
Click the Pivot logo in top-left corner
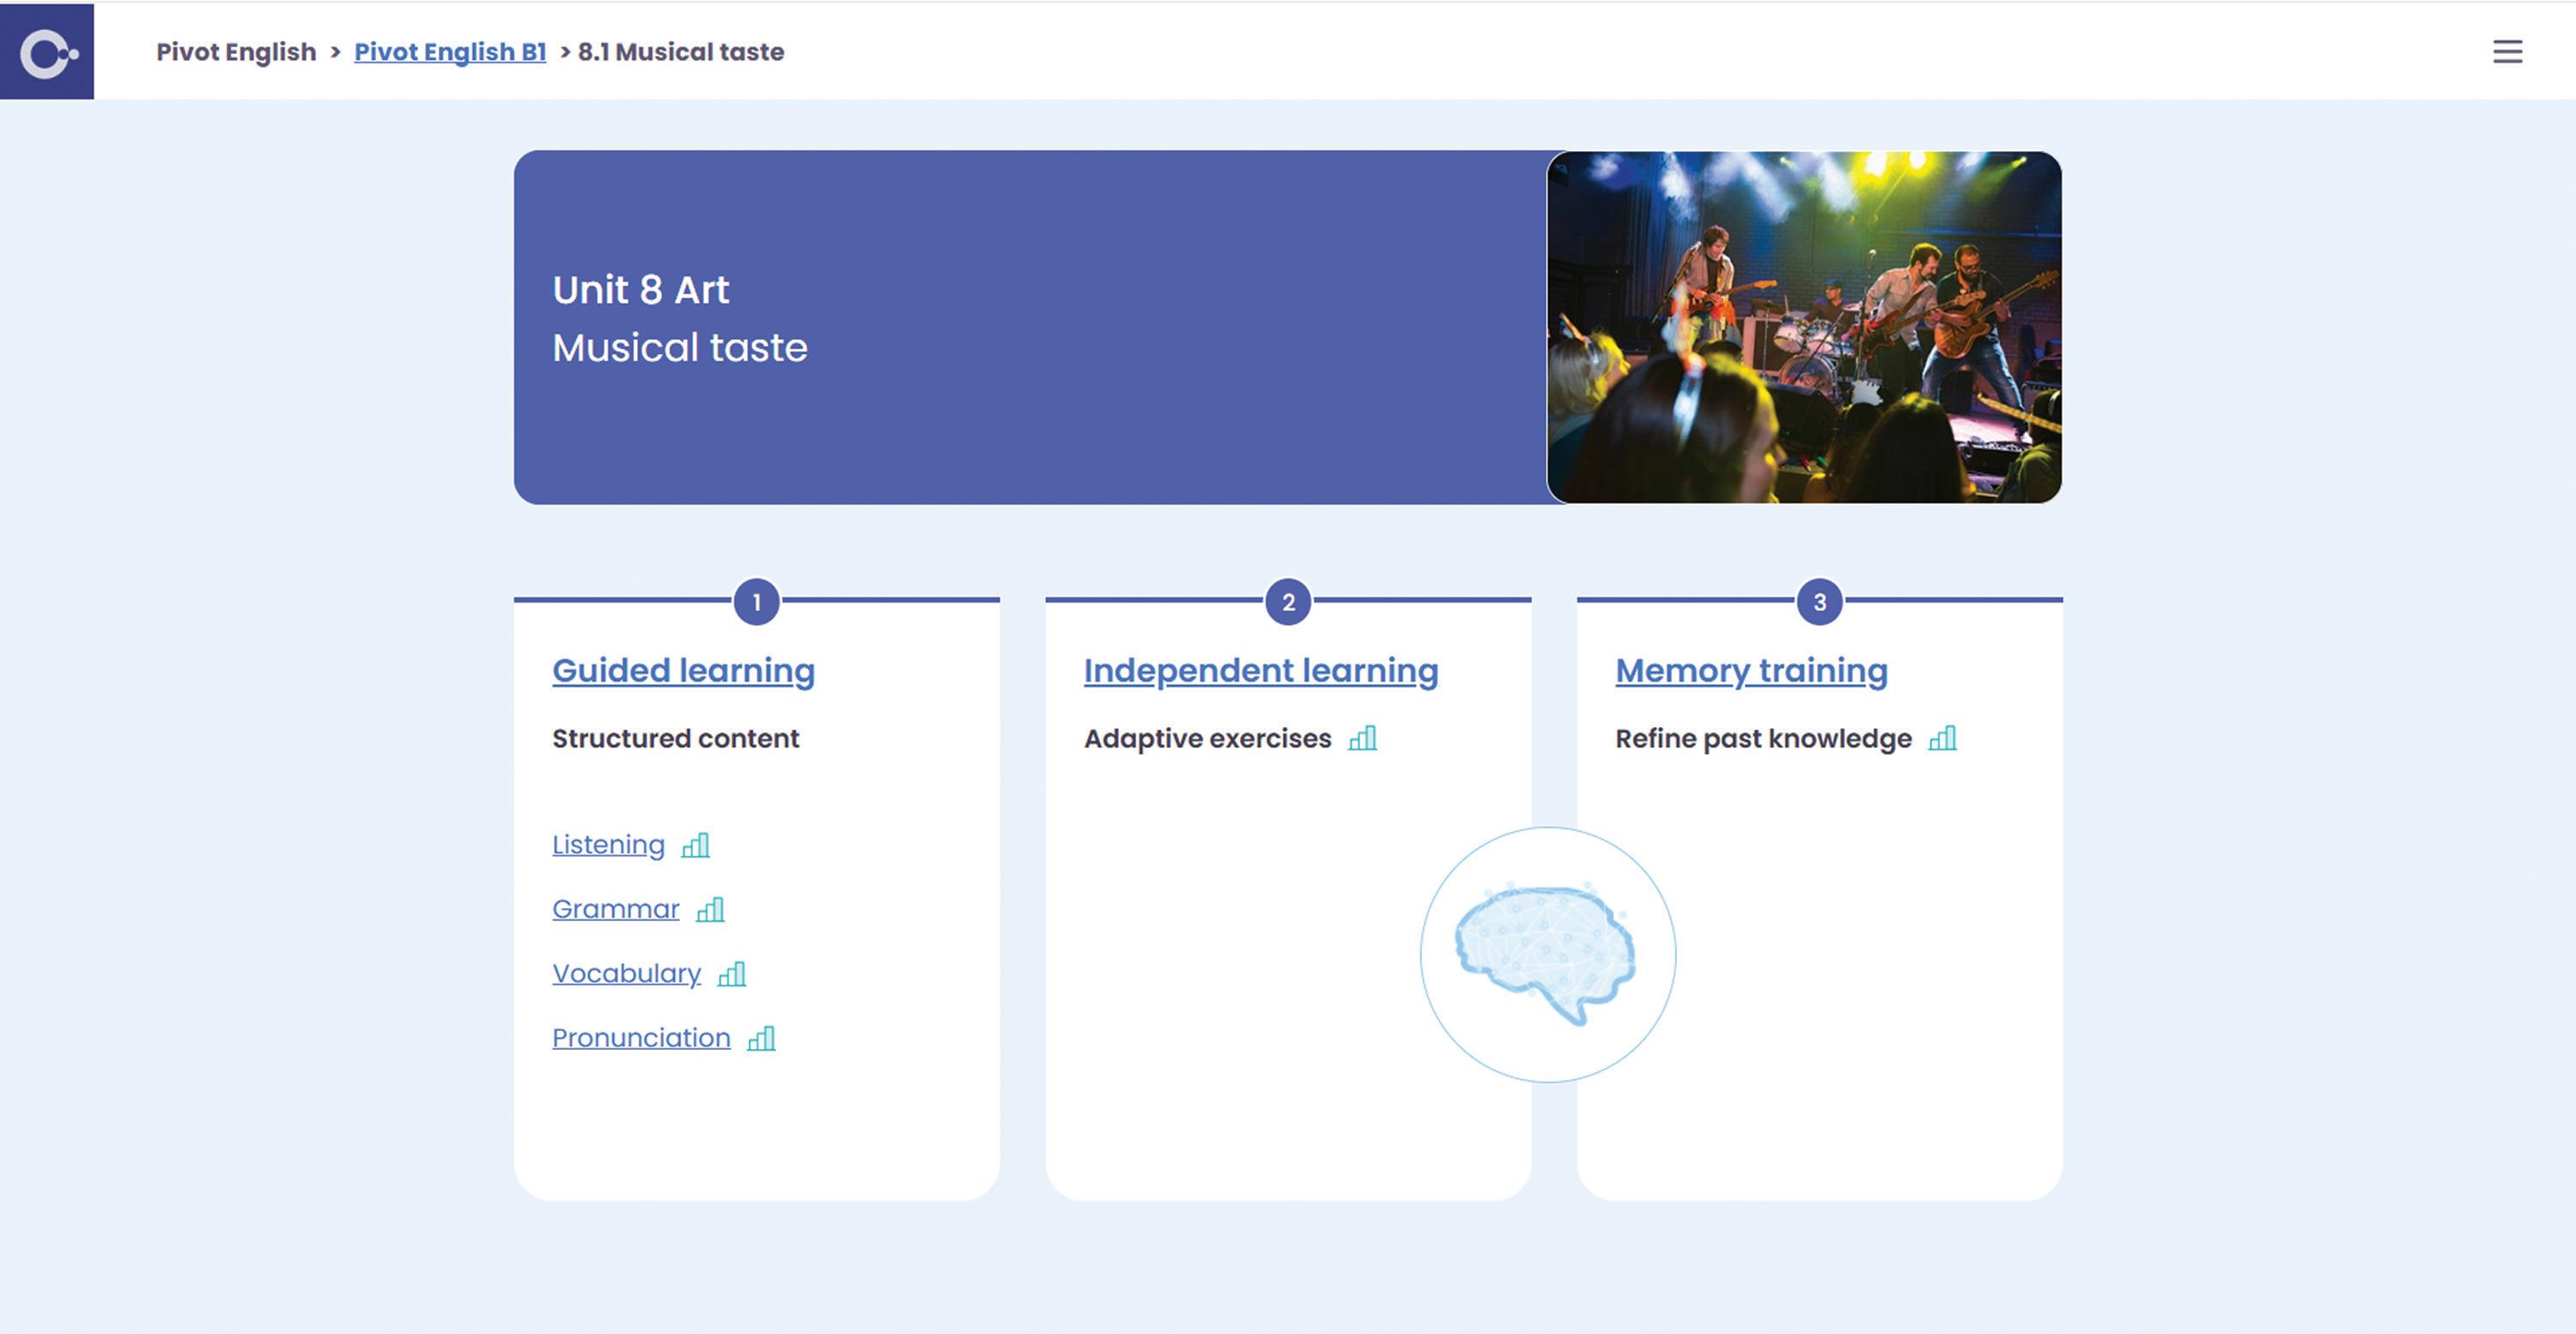coord(47,52)
